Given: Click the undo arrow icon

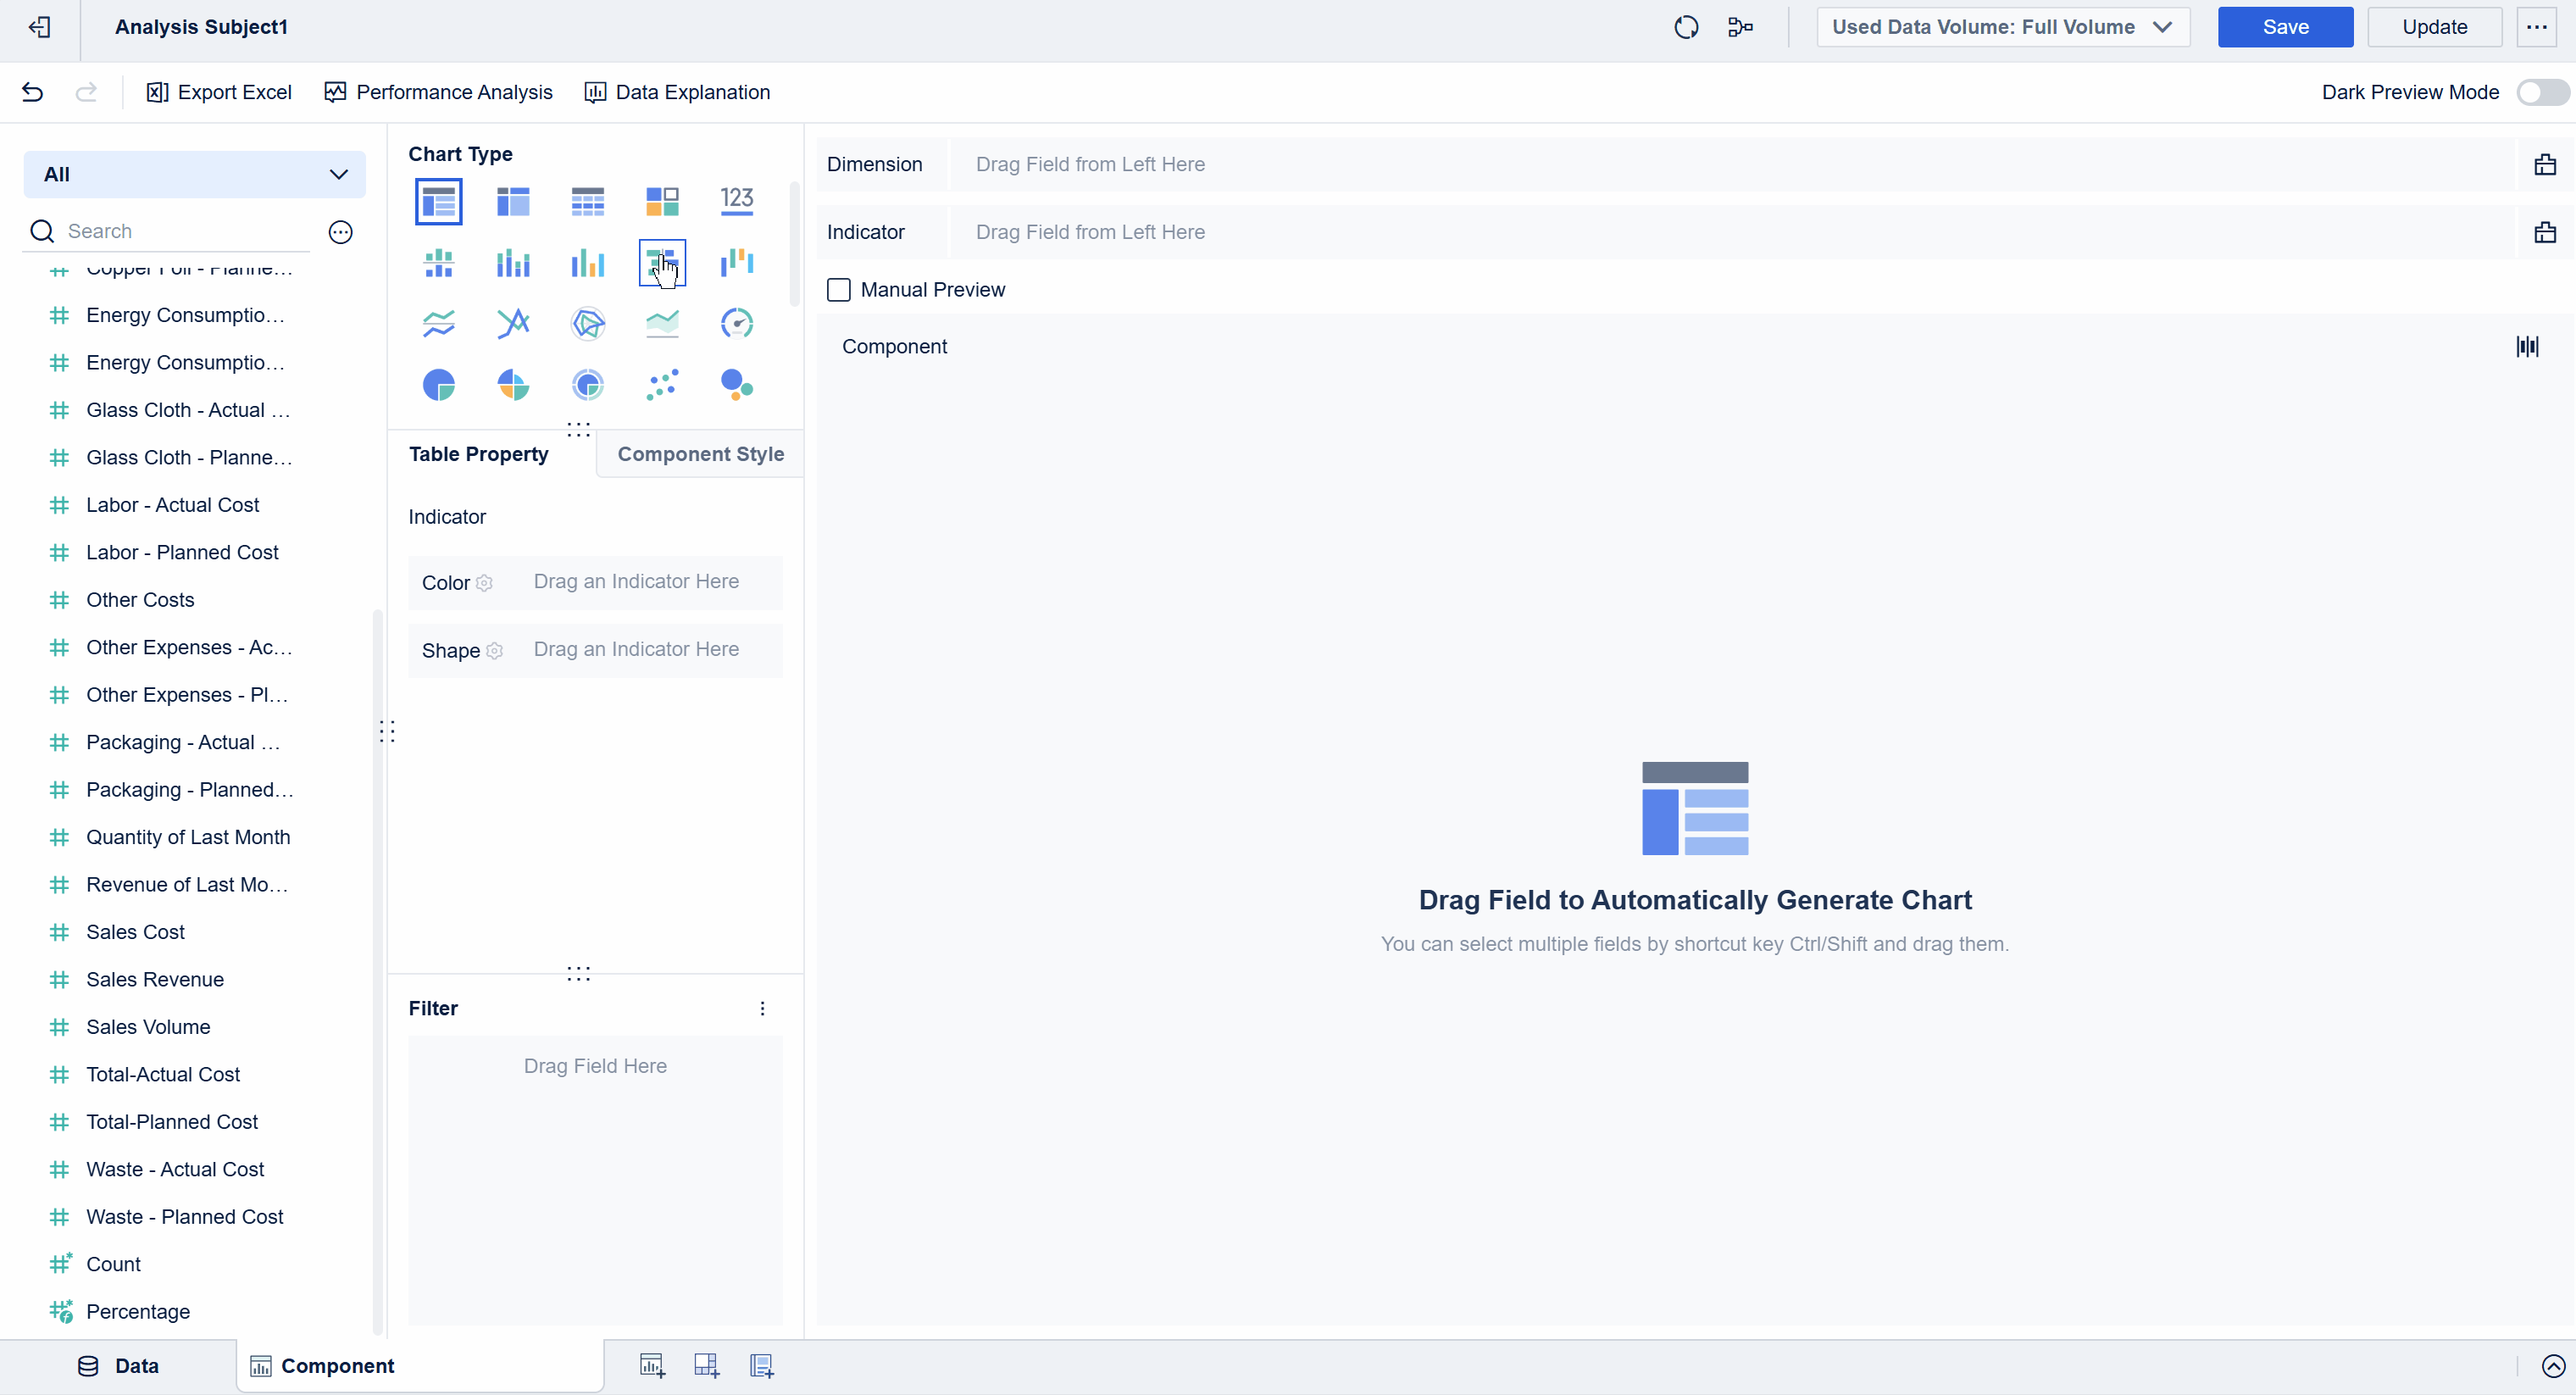Looking at the screenshot, I should tap(32, 92).
